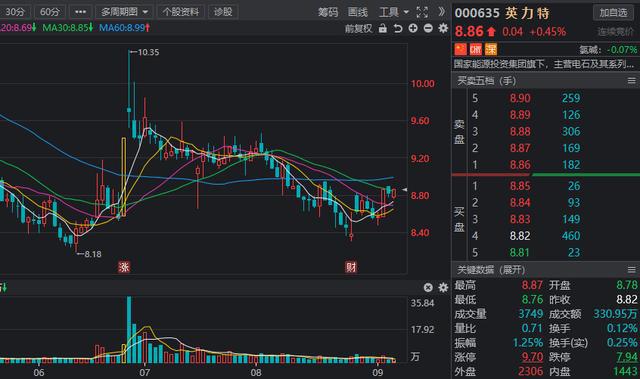Click the stock title 000635 英力特
640x379 pixels.
pos(502,13)
